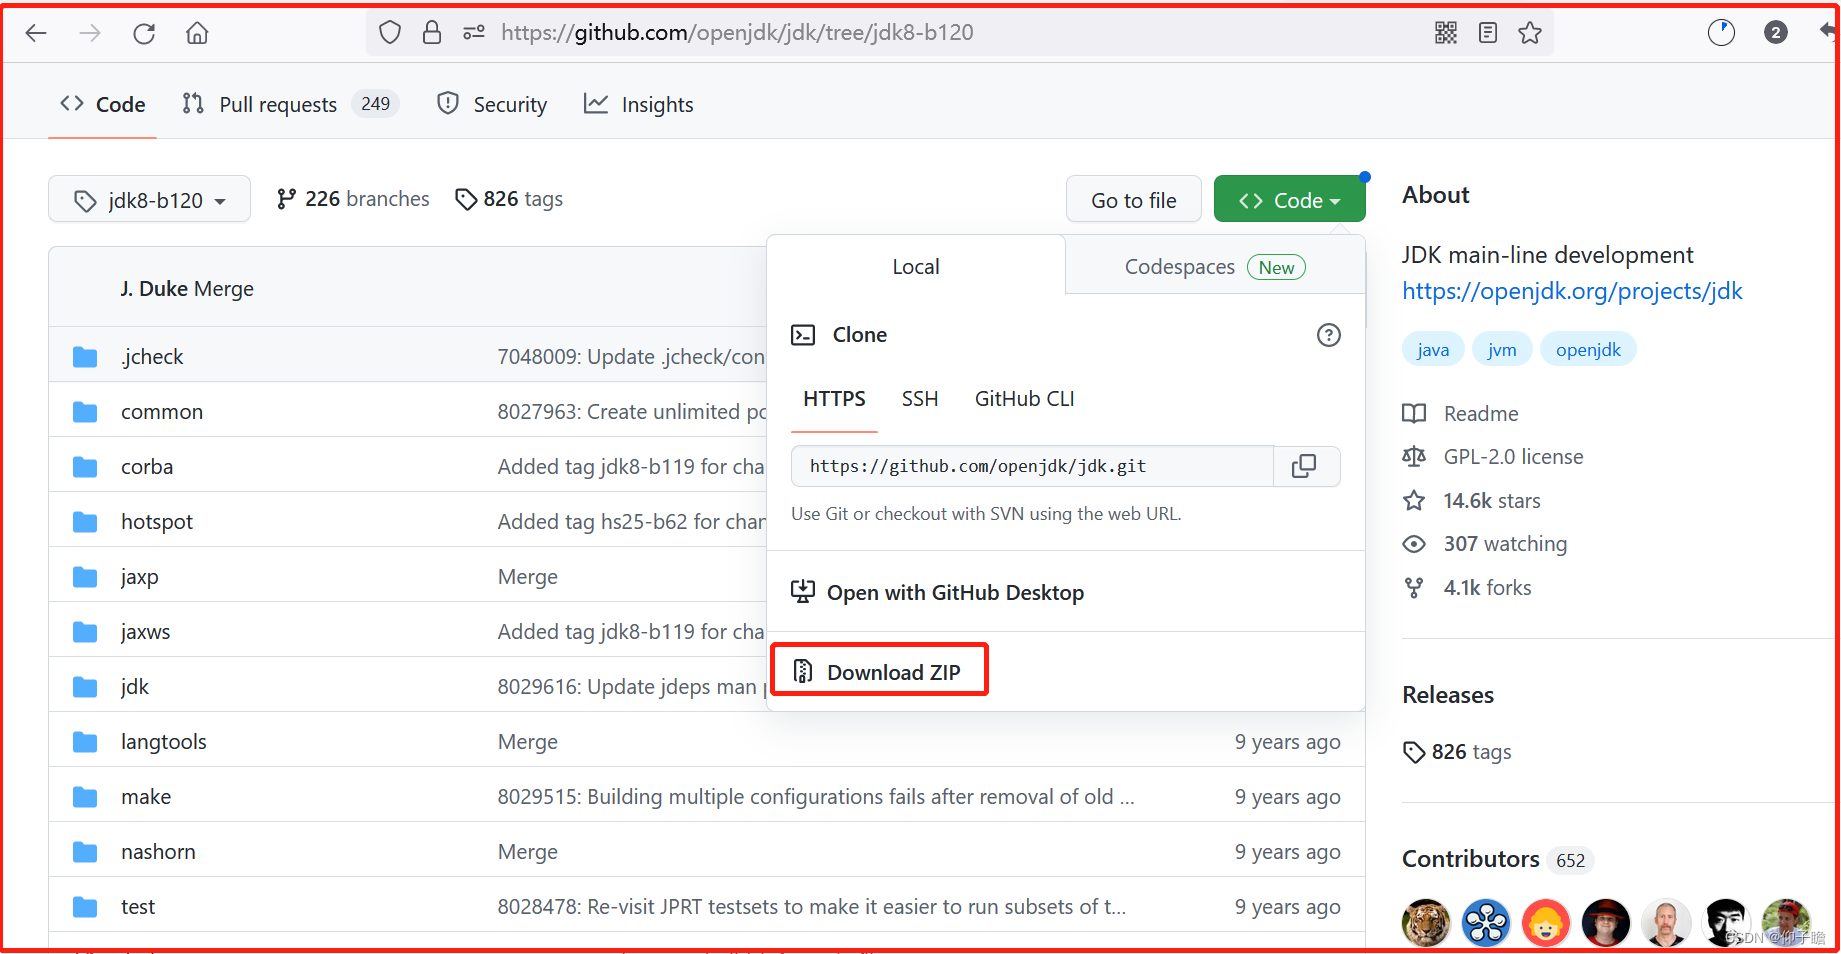Open the Security tab
This screenshot has height=954, width=1841.
pos(492,104)
